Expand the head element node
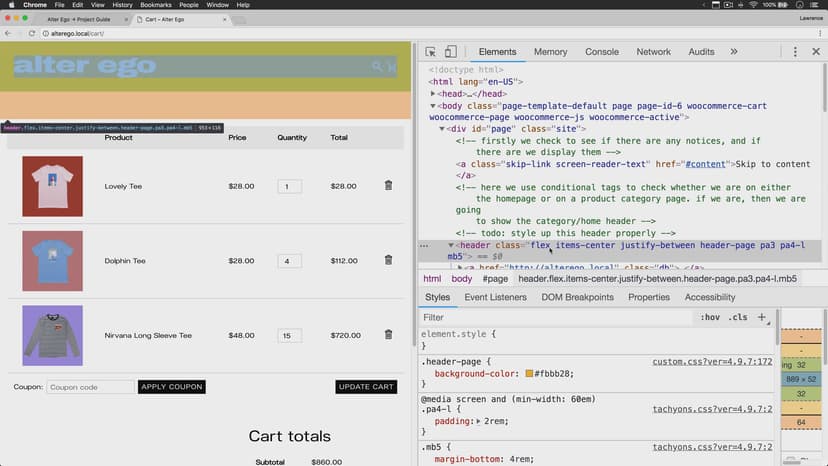The width and height of the screenshot is (828, 466). click(x=434, y=93)
